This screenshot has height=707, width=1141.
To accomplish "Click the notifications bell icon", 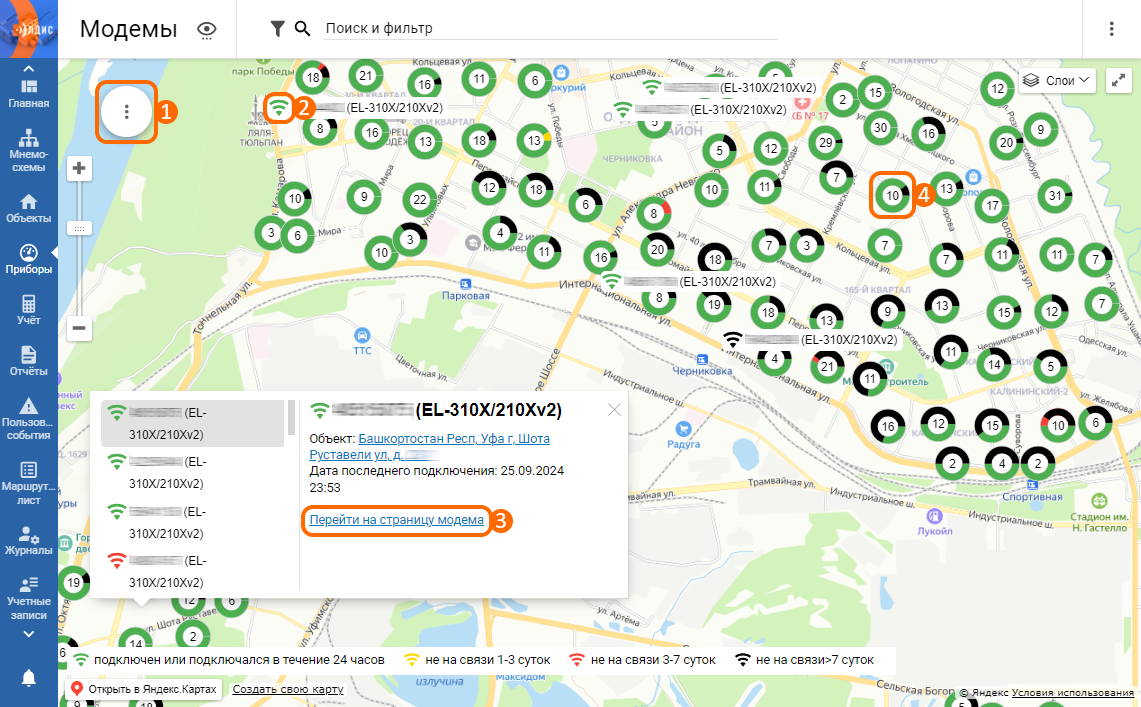I will pos(28,678).
